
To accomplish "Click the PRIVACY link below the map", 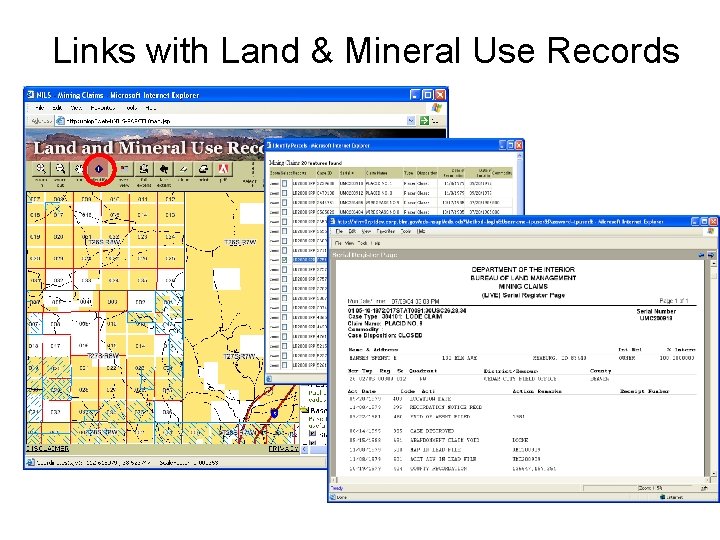I will [284, 448].
